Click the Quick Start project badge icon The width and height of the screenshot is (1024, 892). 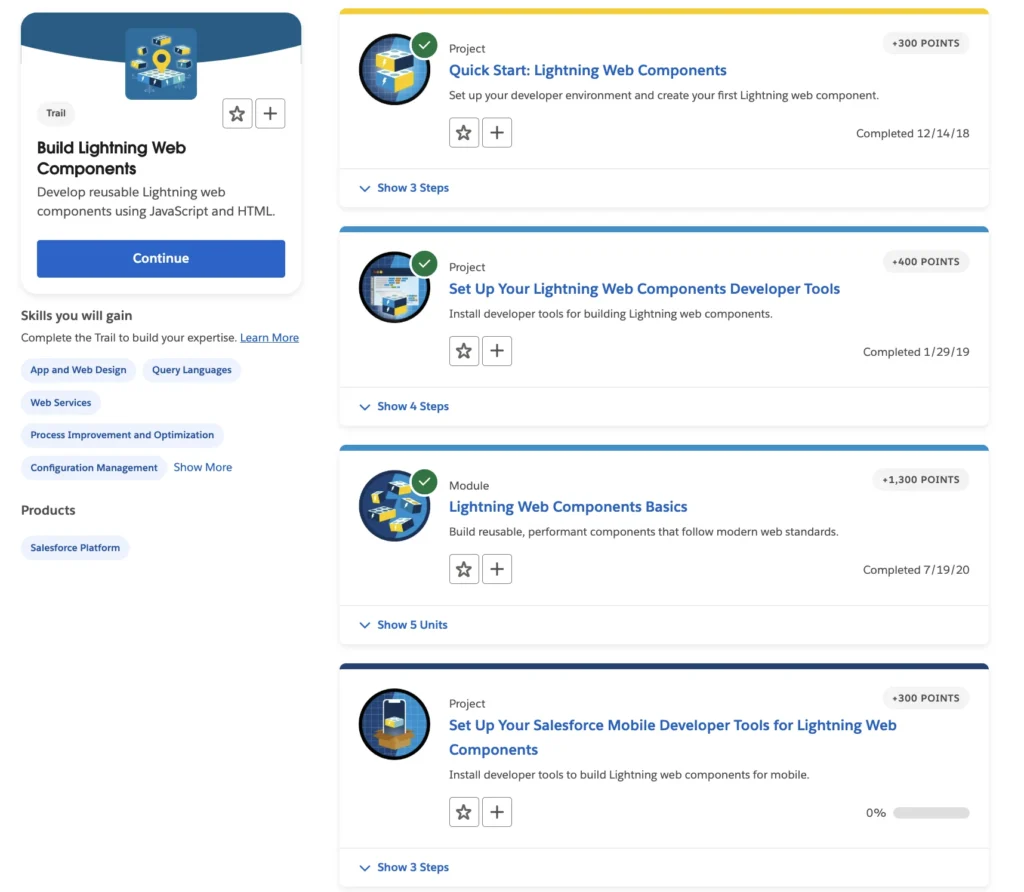click(394, 70)
